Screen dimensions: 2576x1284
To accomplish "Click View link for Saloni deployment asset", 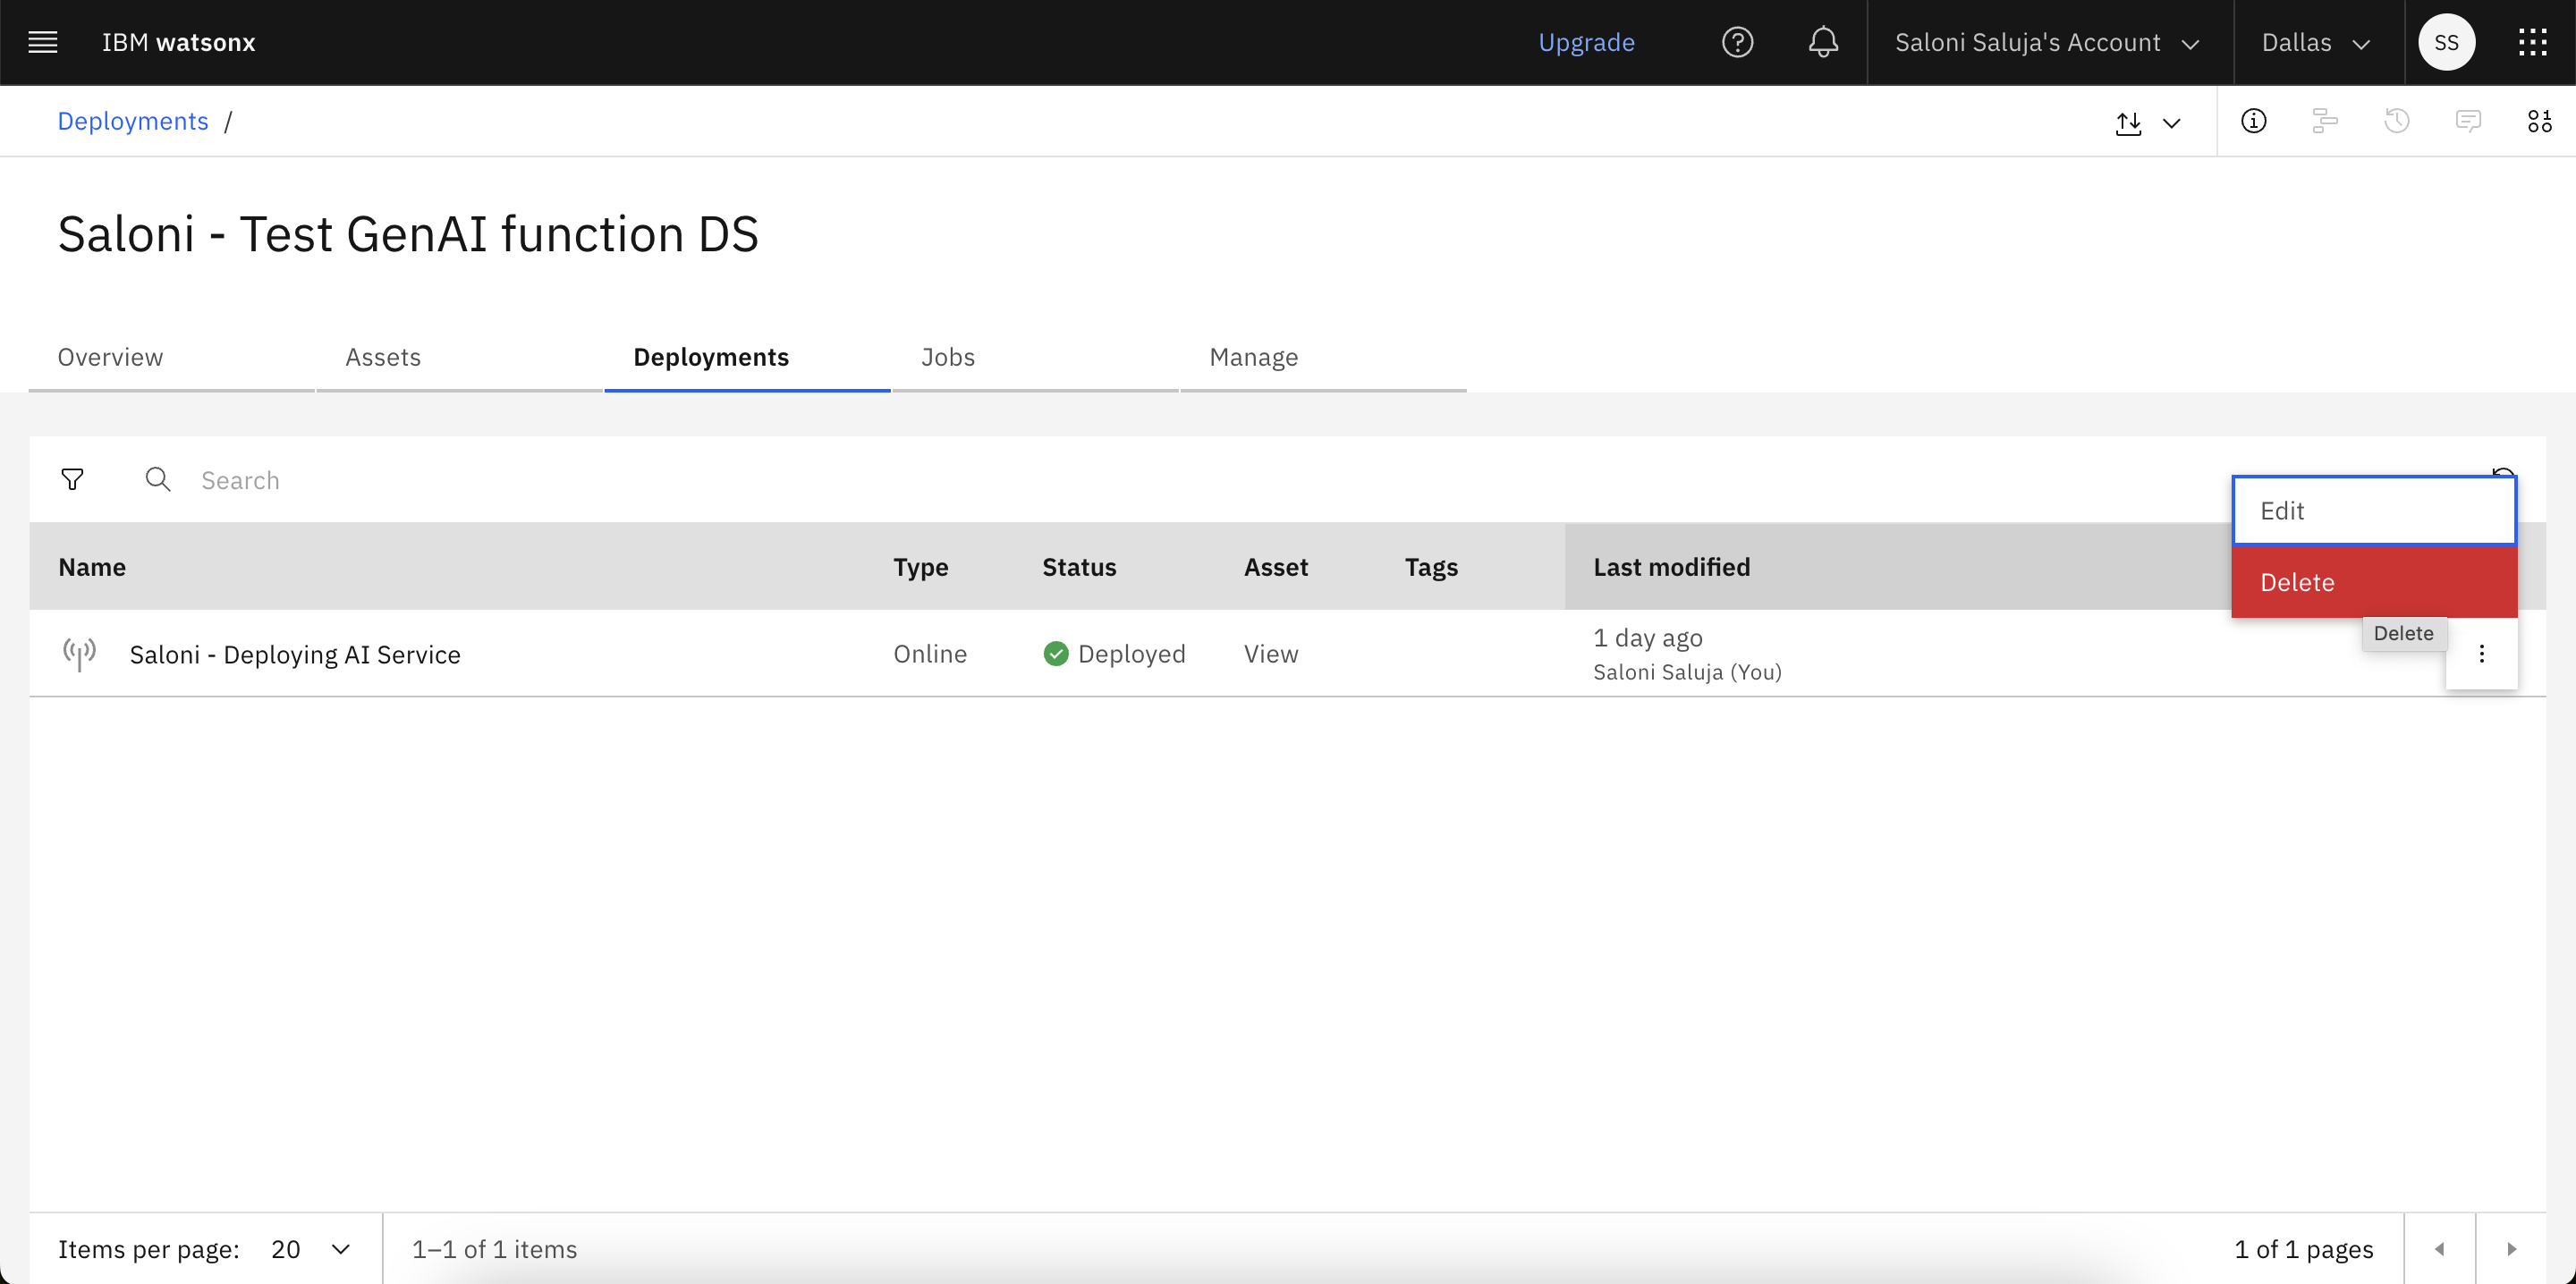I will click(1270, 652).
